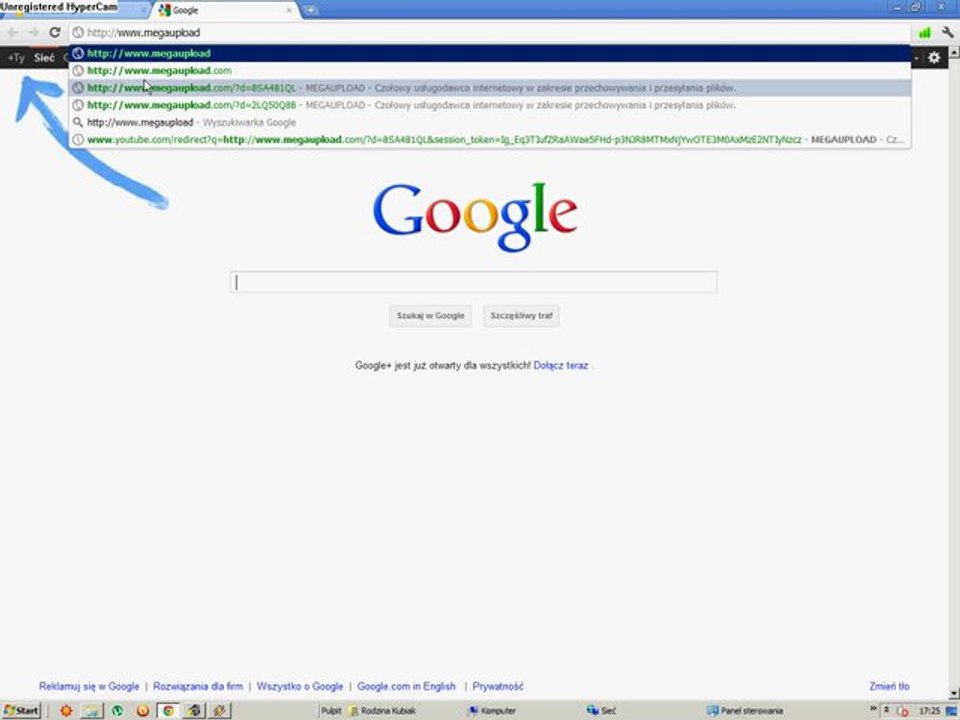
Task: Select suggestion http://www.megaupload.com
Action: [490, 70]
